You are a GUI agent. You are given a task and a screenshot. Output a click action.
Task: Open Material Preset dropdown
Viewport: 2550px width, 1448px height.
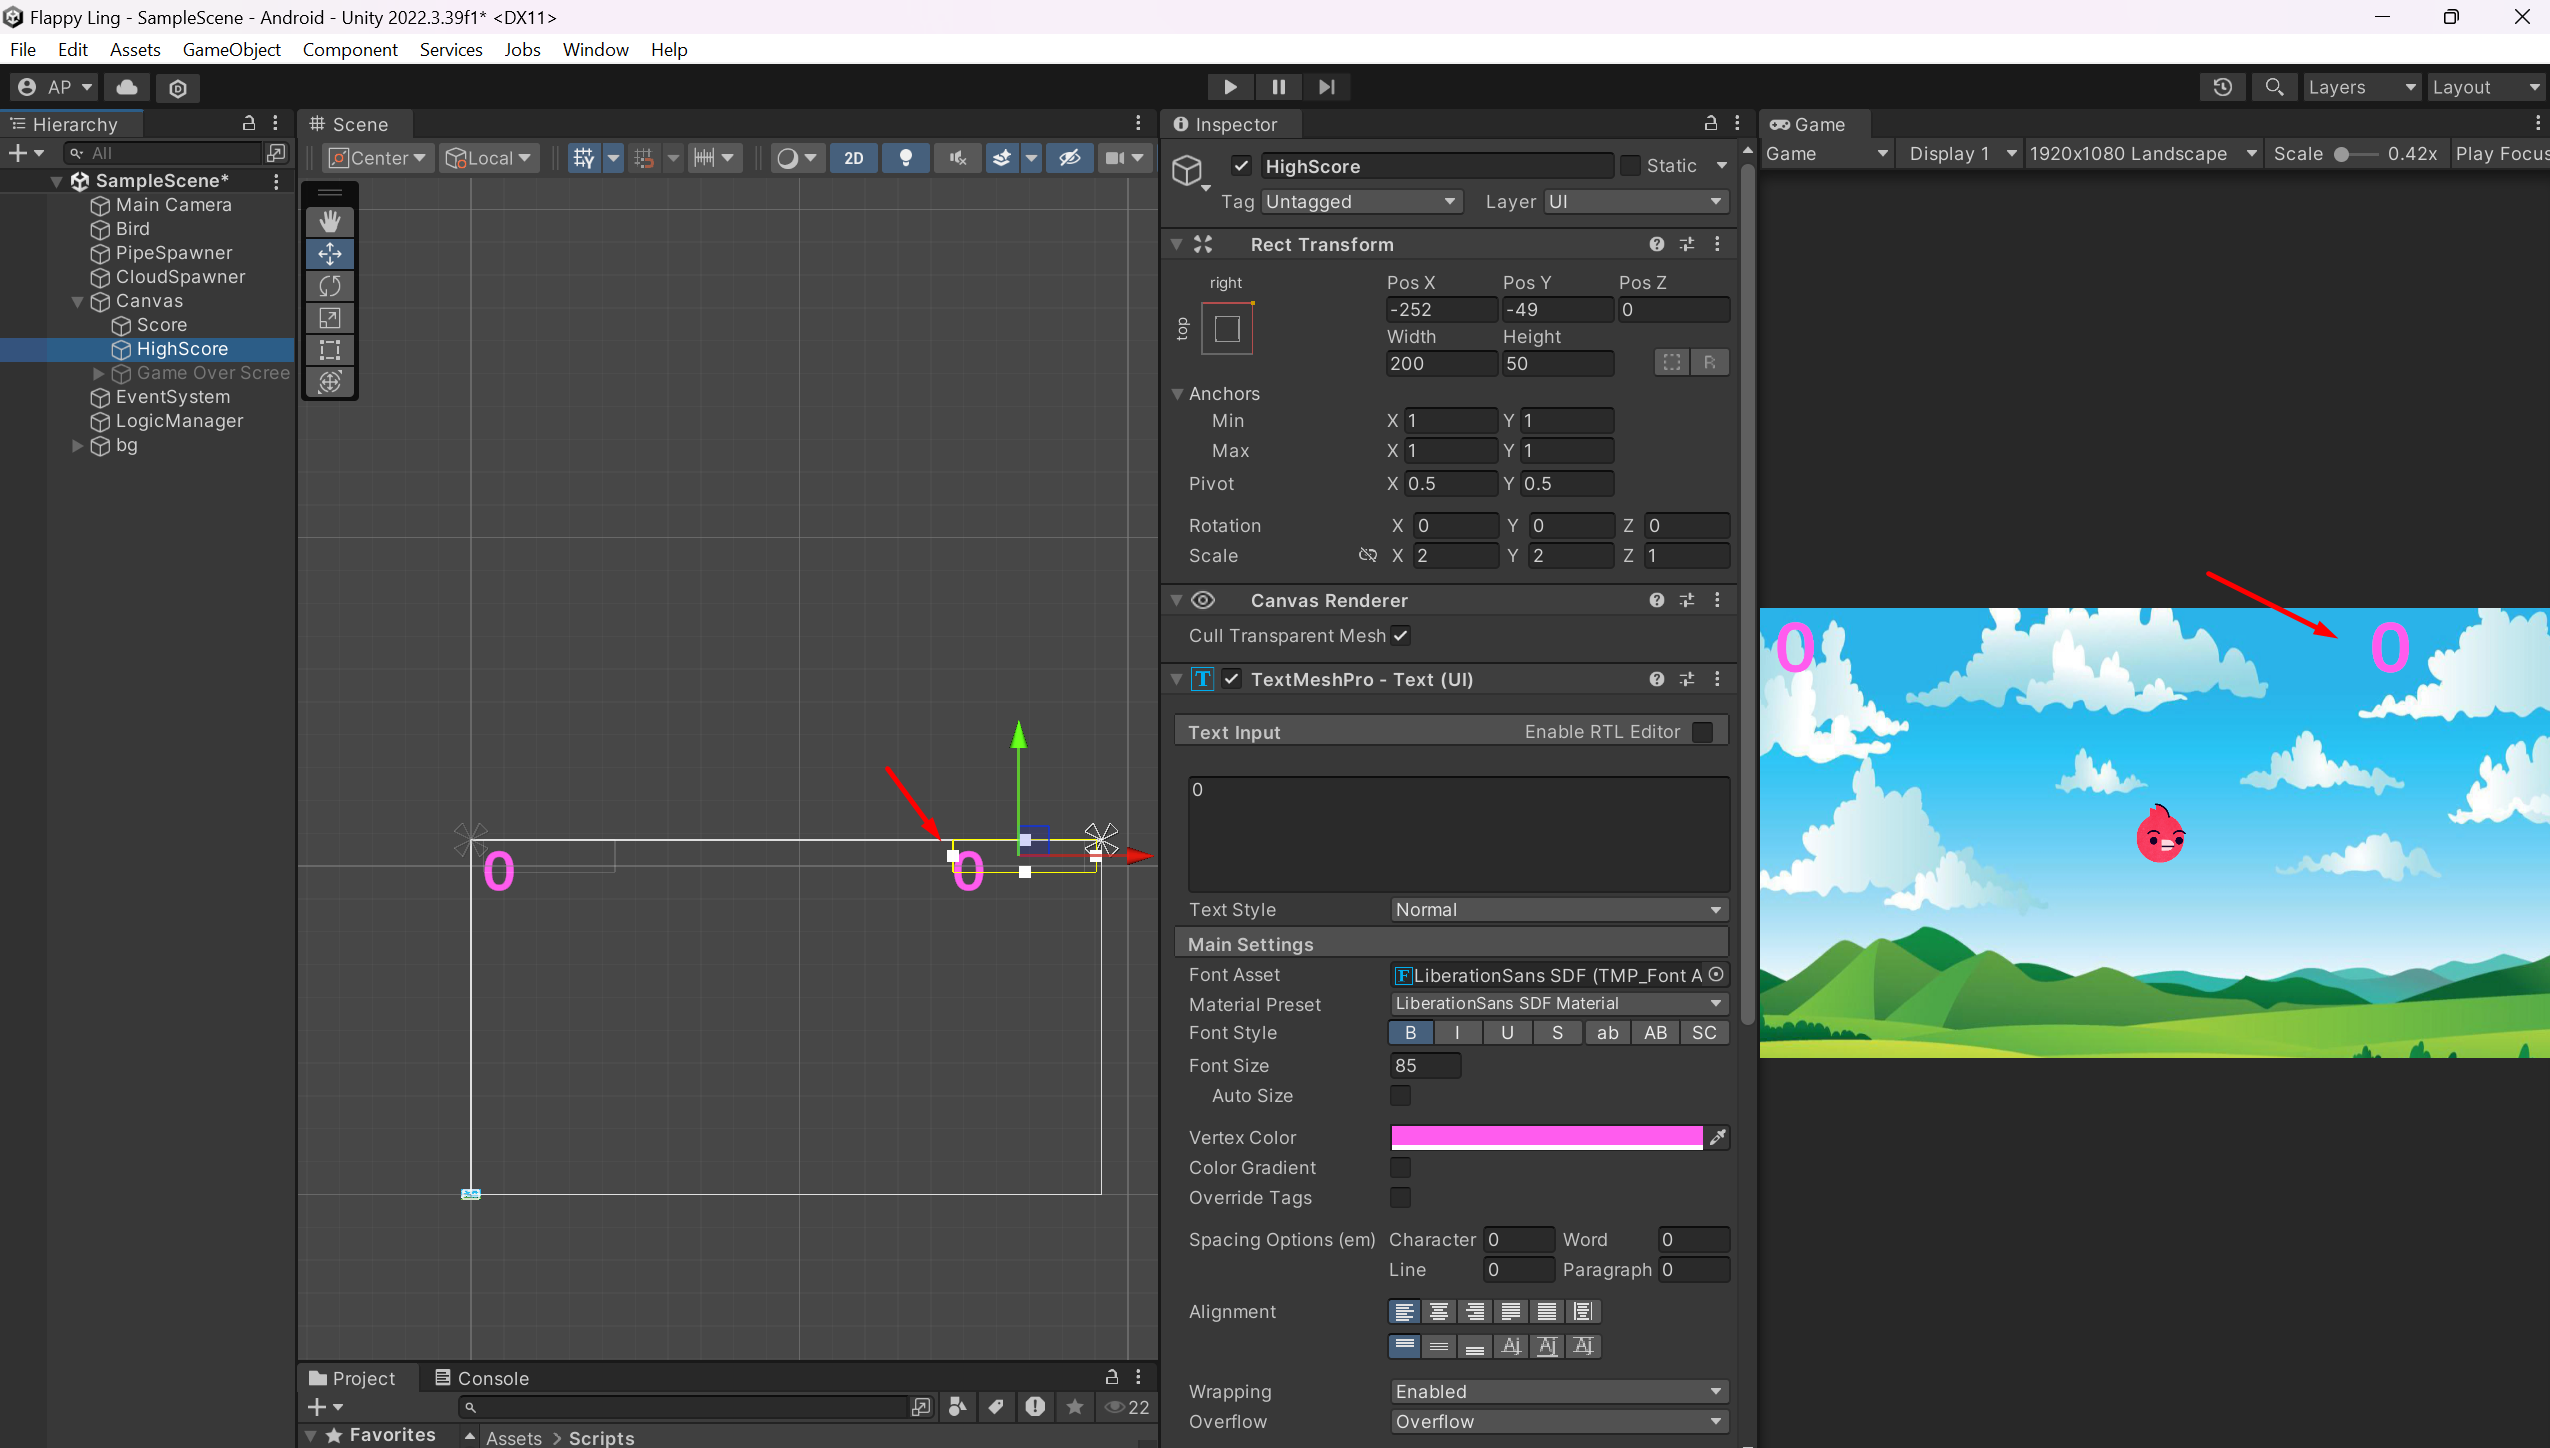[x=1559, y=1004]
